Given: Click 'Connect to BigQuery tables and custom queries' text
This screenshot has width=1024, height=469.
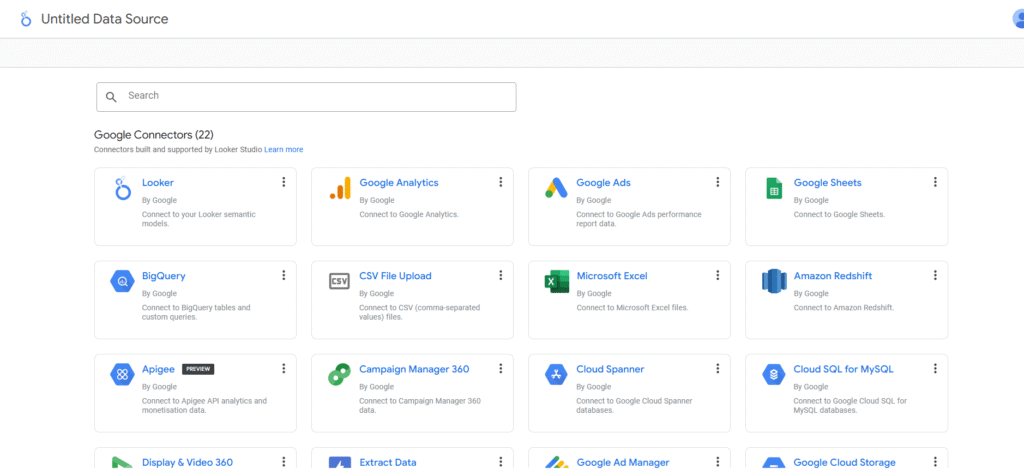Looking at the screenshot, I should pyautogui.click(x=196, y=312).
